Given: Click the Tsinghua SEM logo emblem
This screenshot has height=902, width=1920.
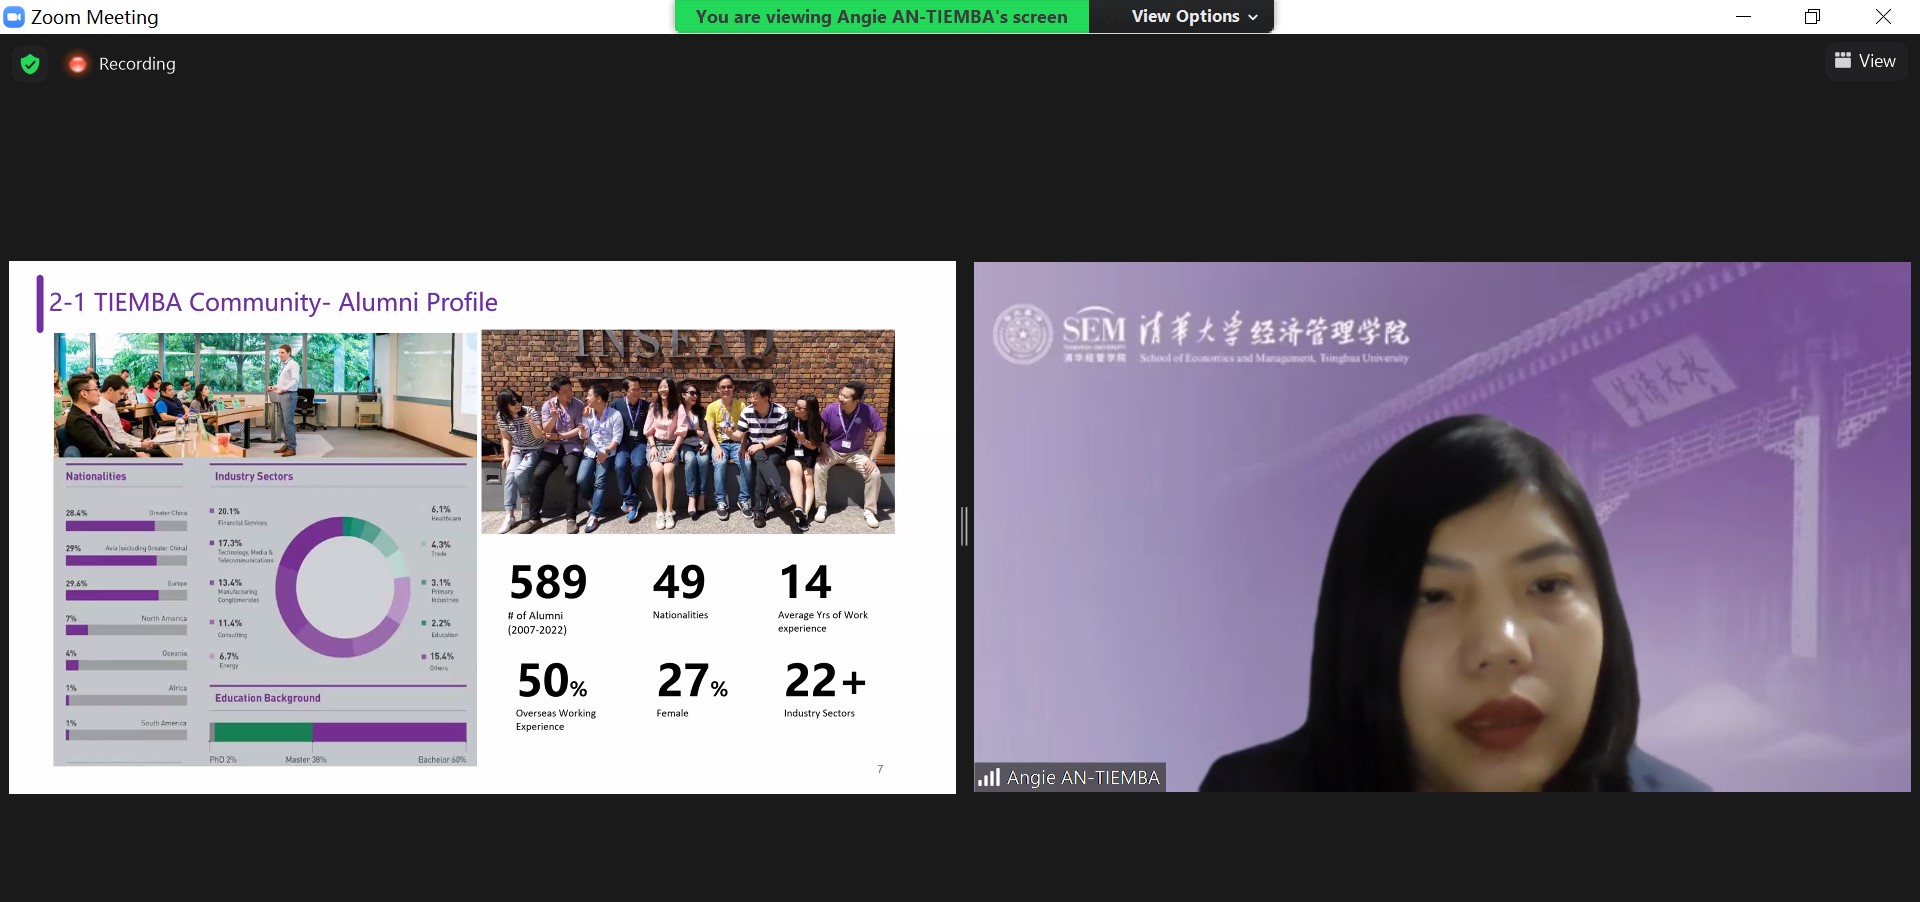Looking at the screenshot, I should 1022,334.
